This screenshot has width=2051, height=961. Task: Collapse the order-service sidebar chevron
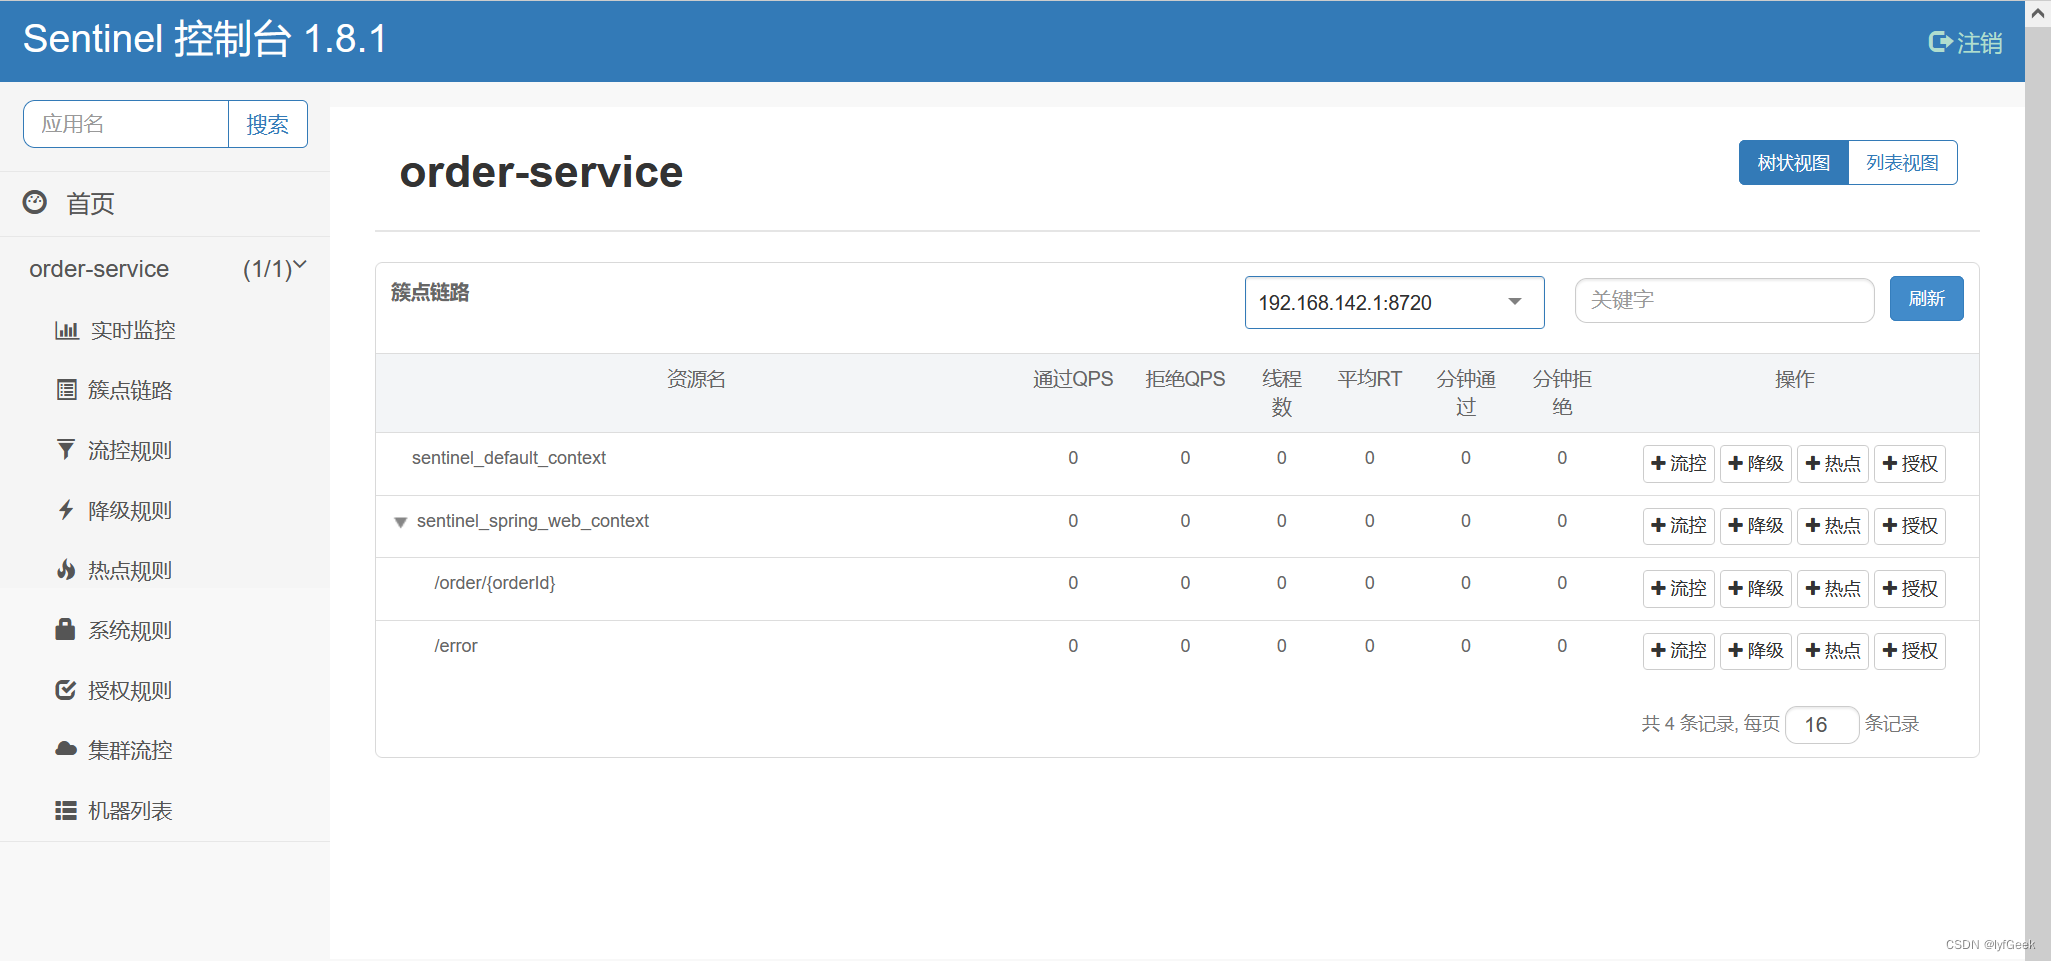pyautogui.click(x=300, y=266)
